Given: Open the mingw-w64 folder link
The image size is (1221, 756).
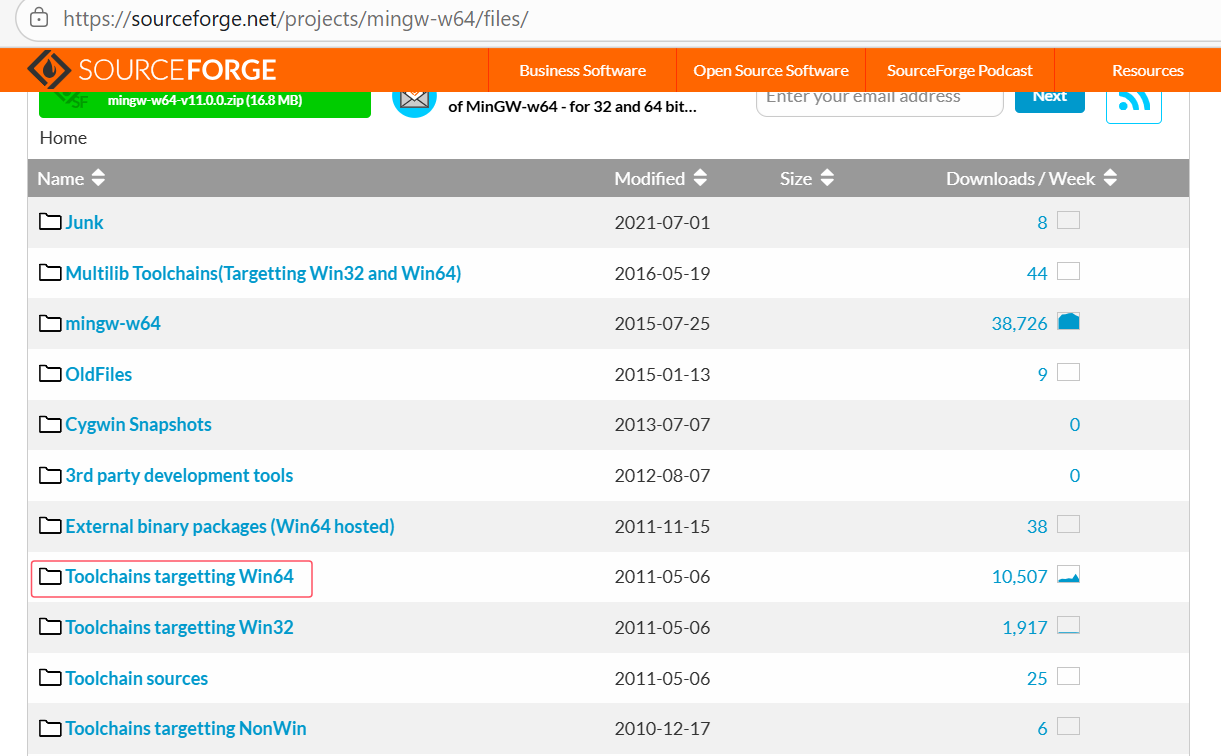Looking at the screenshot, I should [x=113, y=323].
